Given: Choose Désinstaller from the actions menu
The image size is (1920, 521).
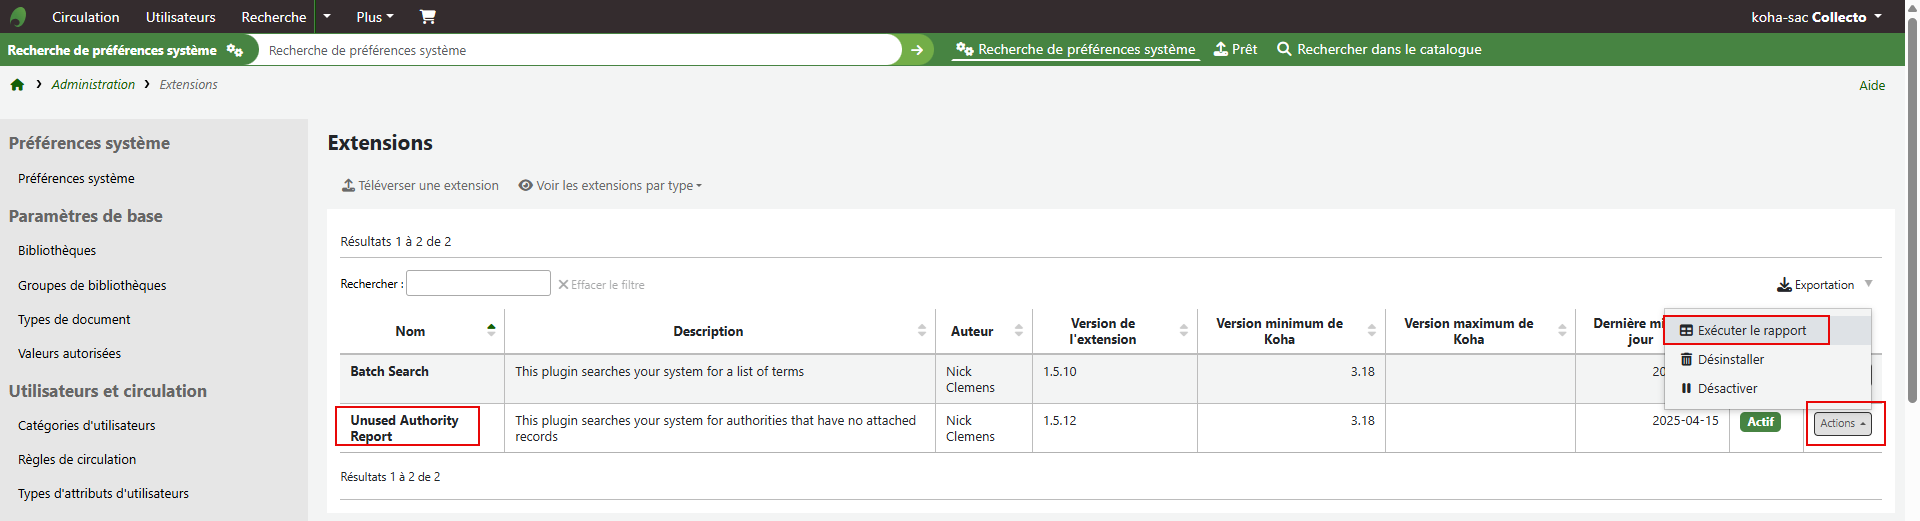Looking at the screenshot, I should pyautogui.click(x=1729, y=360).
